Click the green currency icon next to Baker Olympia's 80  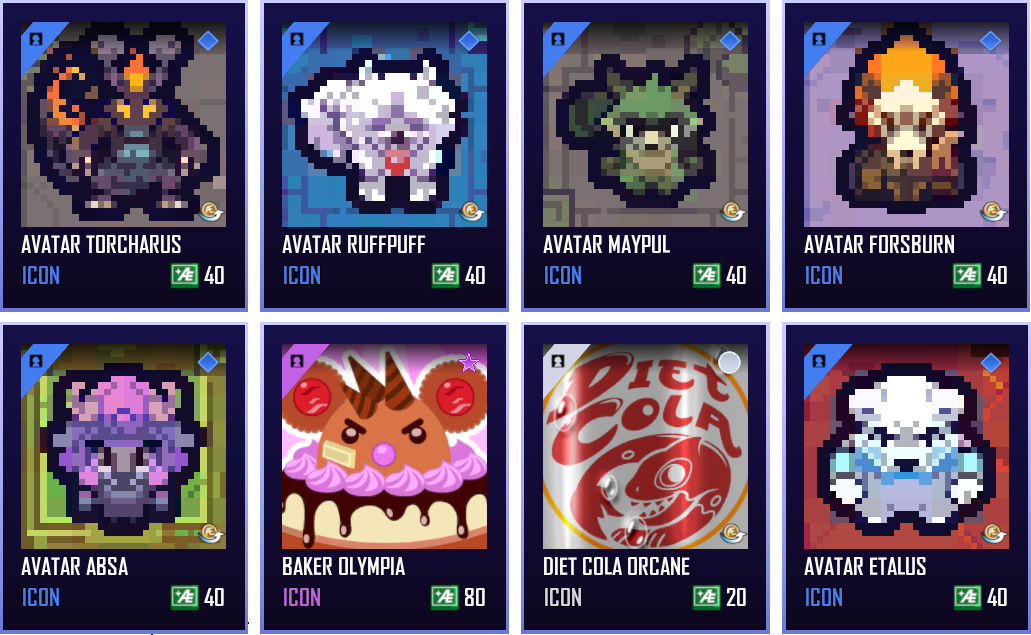(444, 598)
